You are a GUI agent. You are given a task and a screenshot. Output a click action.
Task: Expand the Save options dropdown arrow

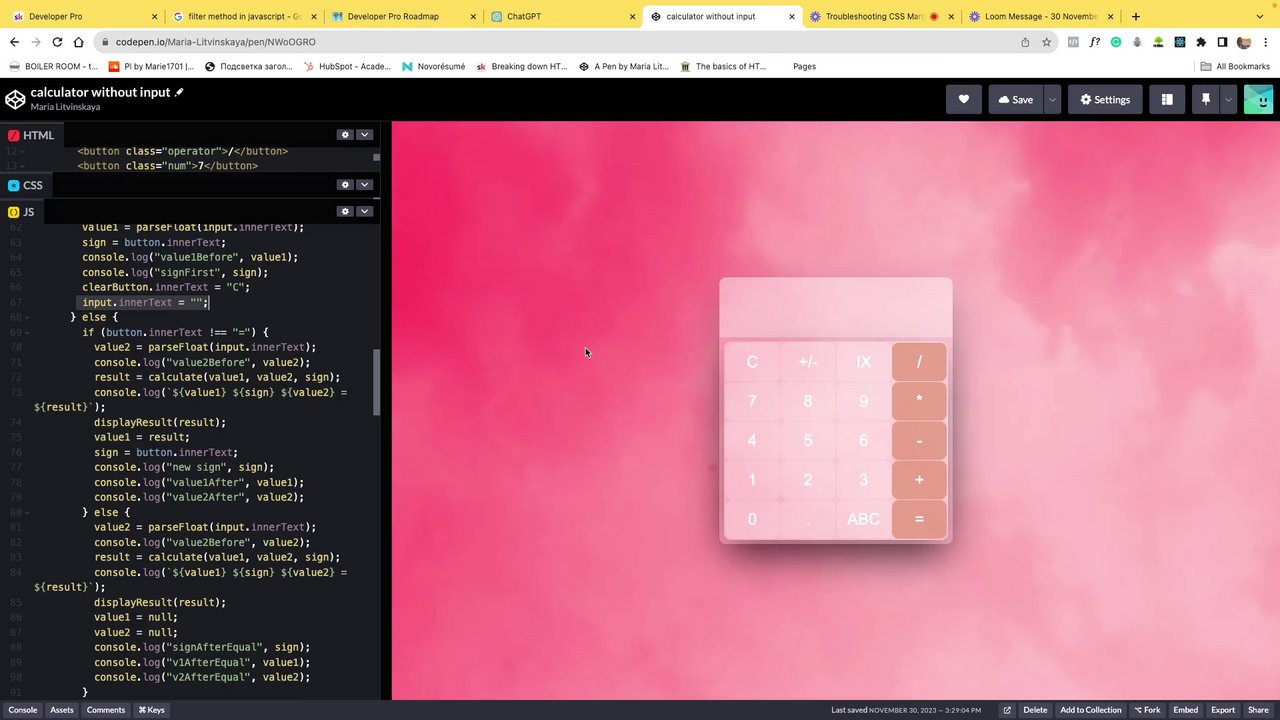[x=1052, y=100]
